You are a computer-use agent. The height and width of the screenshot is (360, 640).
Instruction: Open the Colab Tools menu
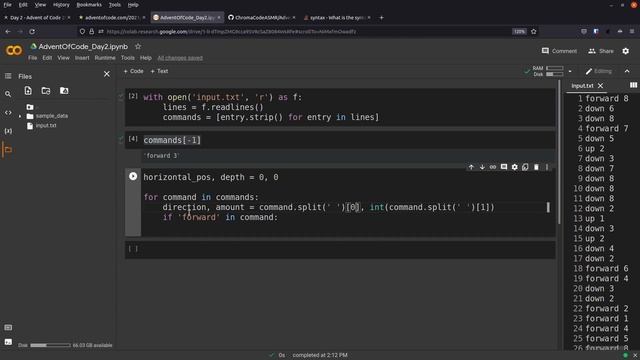tap(128, 58)
